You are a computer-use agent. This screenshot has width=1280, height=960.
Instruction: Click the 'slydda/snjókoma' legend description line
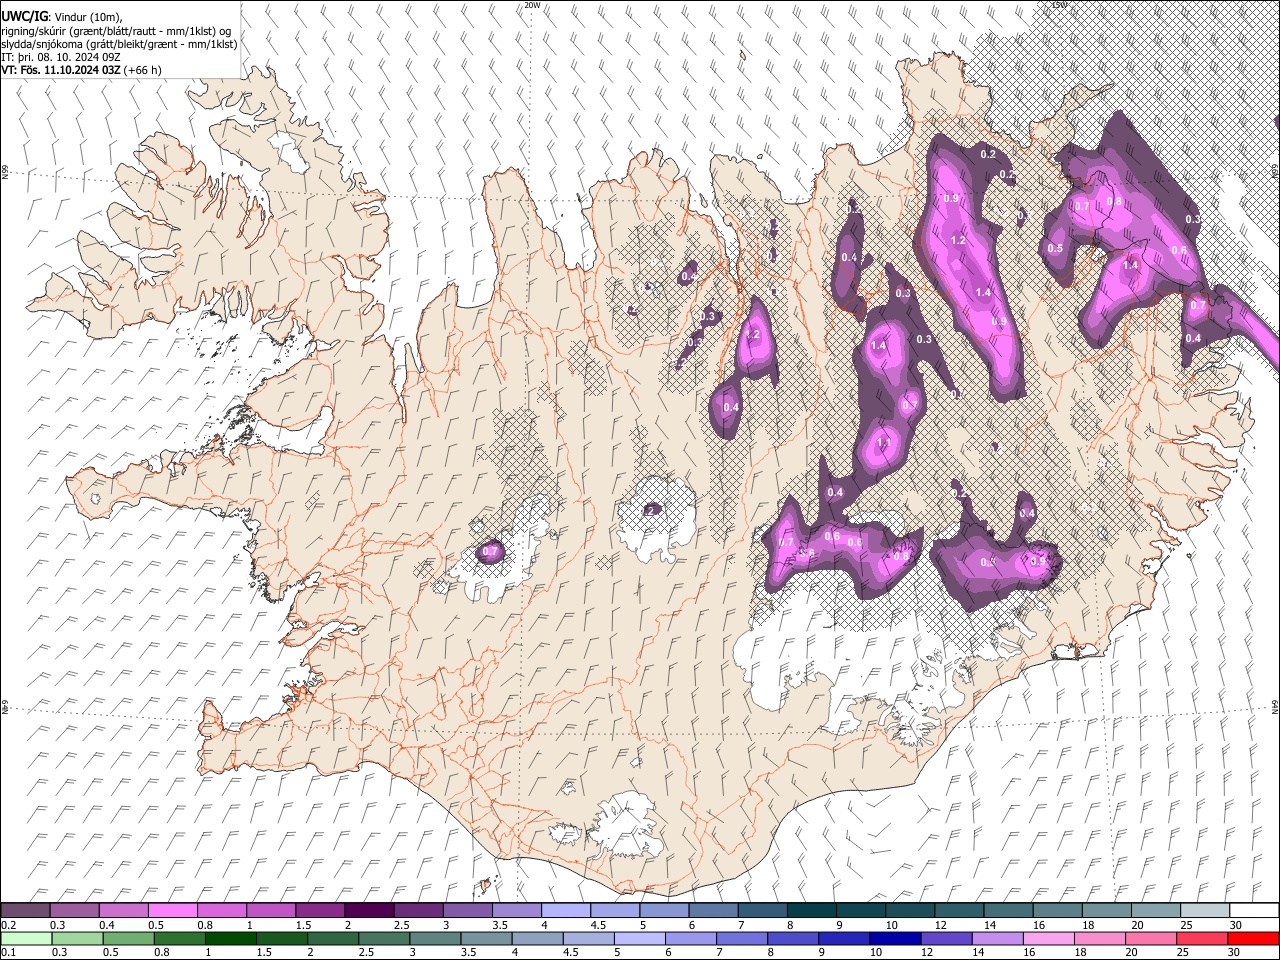click(119, 44)
